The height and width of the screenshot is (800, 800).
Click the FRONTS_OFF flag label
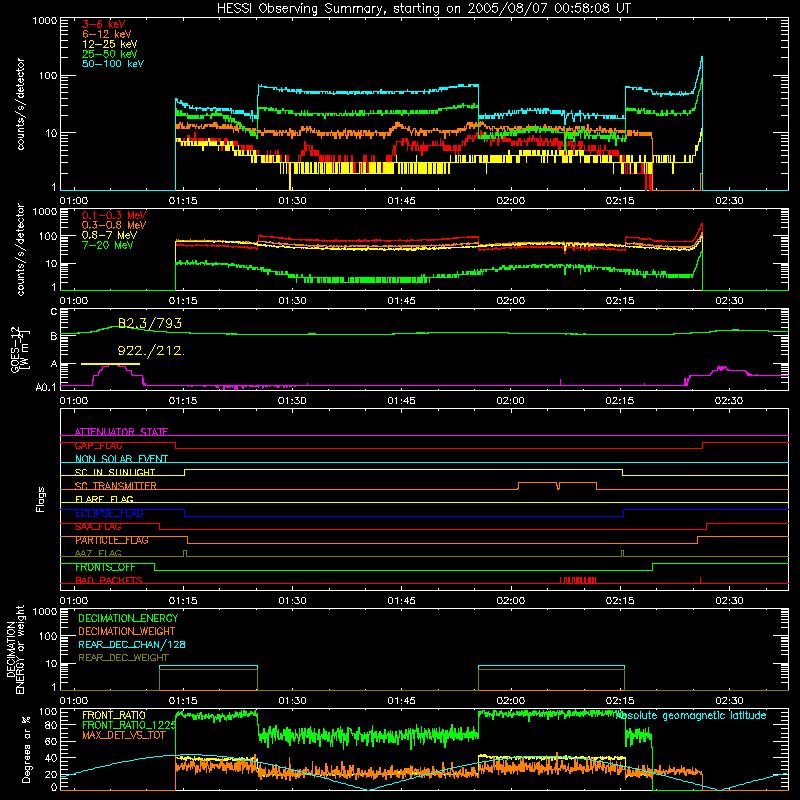tap(106, 567)
